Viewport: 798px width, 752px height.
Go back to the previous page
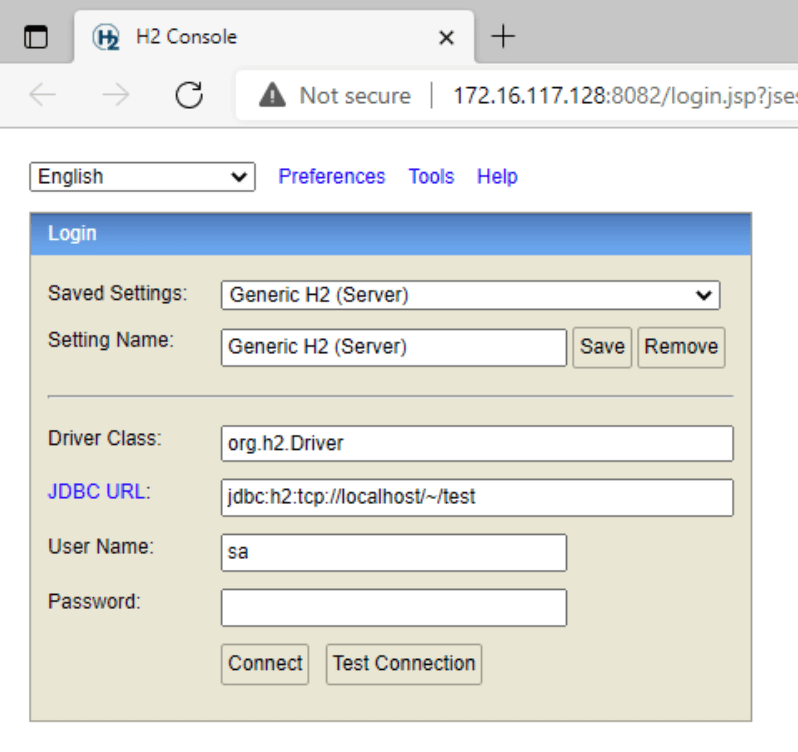tap(43, 95)
